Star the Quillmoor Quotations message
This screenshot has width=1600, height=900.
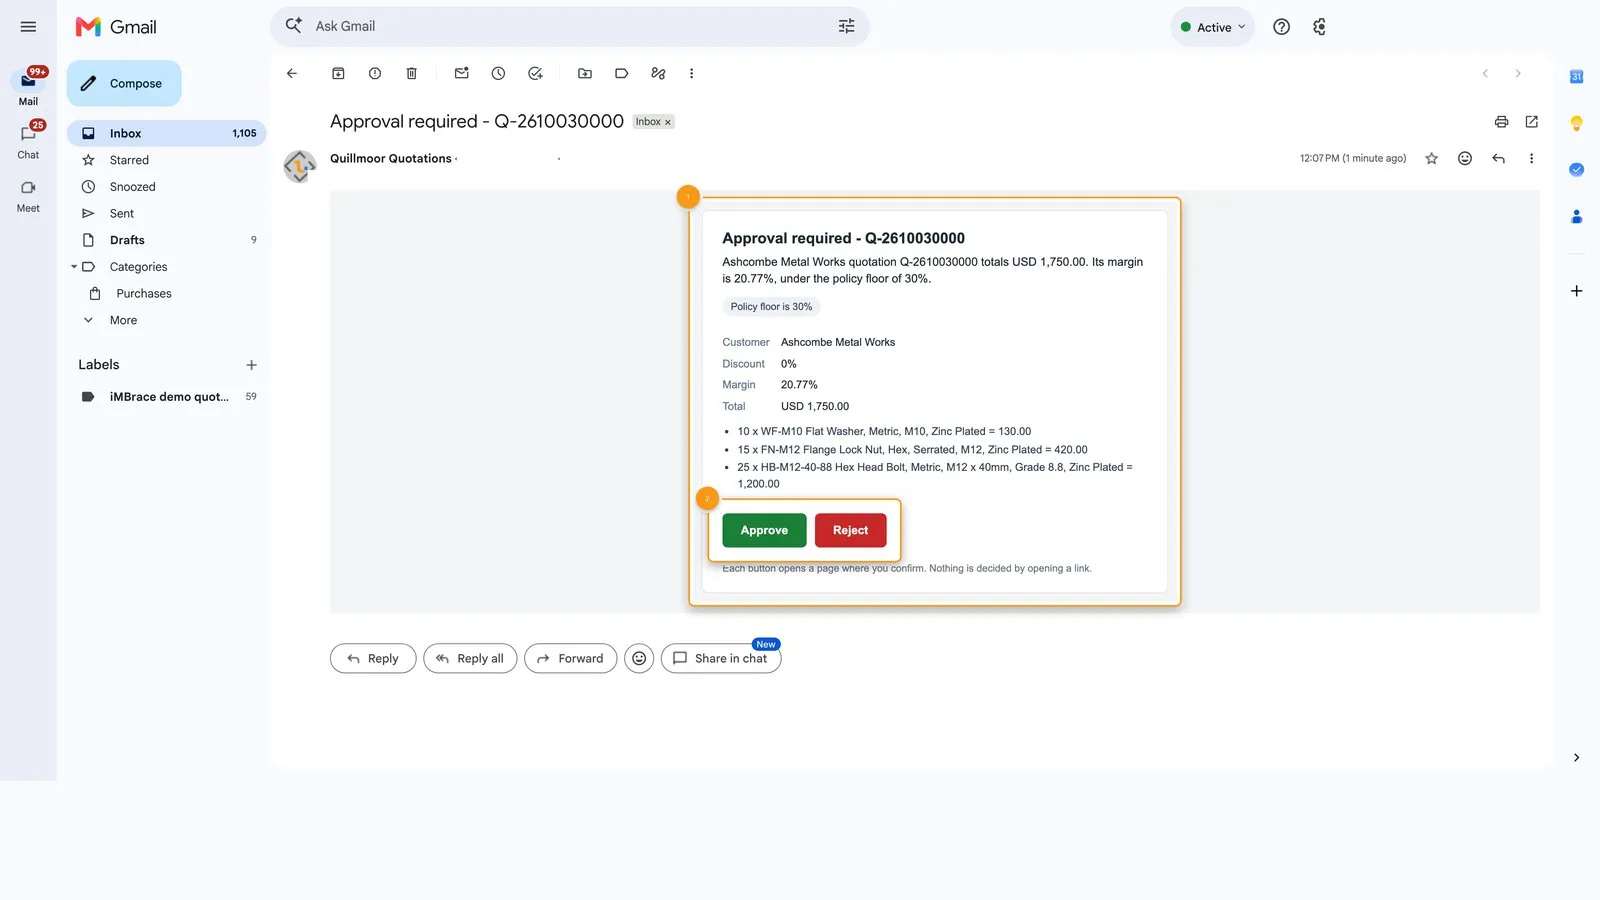pos(1431,158)
